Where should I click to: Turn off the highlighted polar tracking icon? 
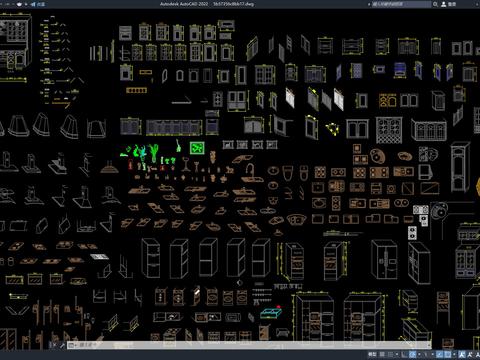[412, 354]
